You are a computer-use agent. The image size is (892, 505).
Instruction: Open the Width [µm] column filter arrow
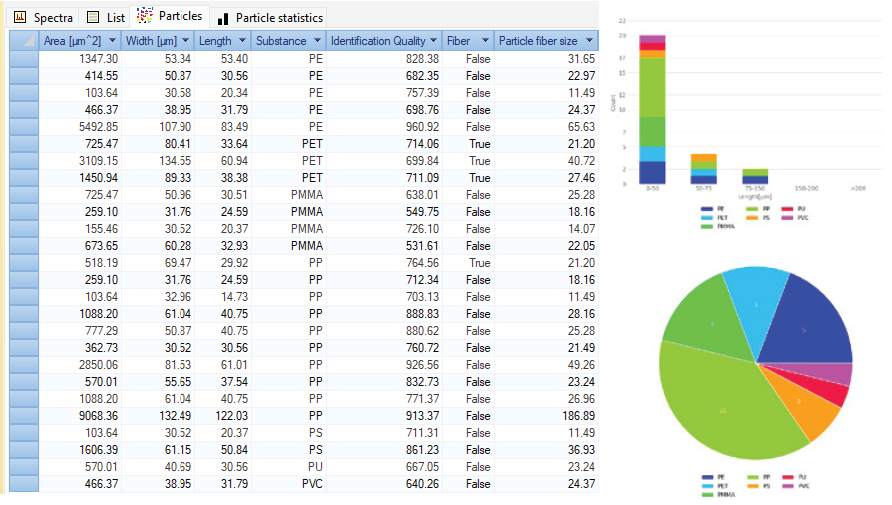tap(185, 40)
